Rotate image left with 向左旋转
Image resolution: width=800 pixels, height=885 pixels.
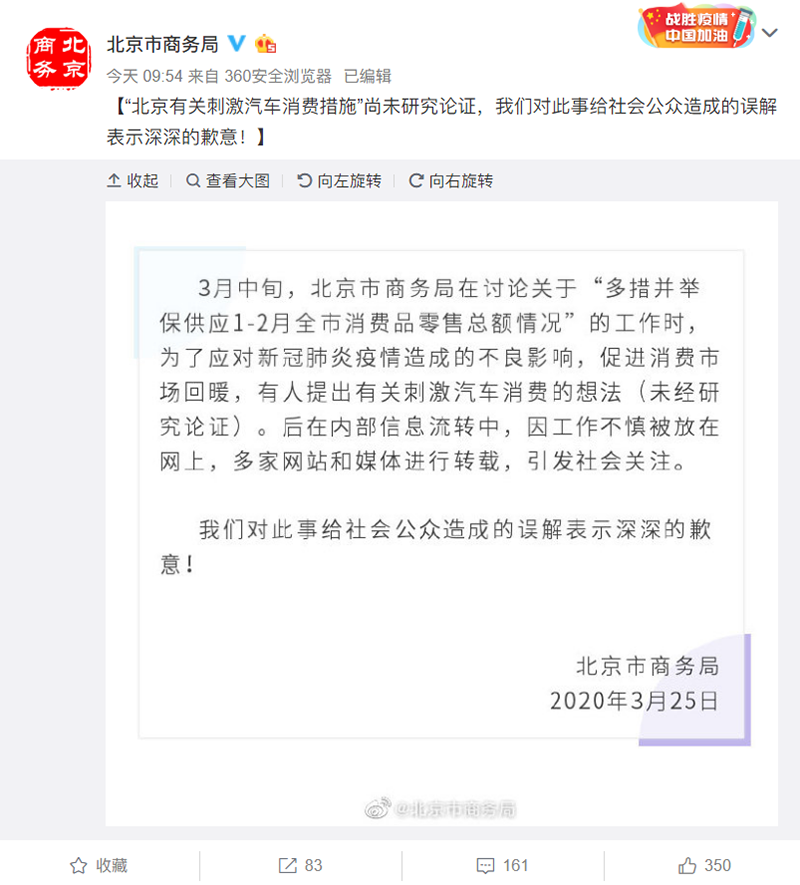pyautogui.click(x=339, y=181)
